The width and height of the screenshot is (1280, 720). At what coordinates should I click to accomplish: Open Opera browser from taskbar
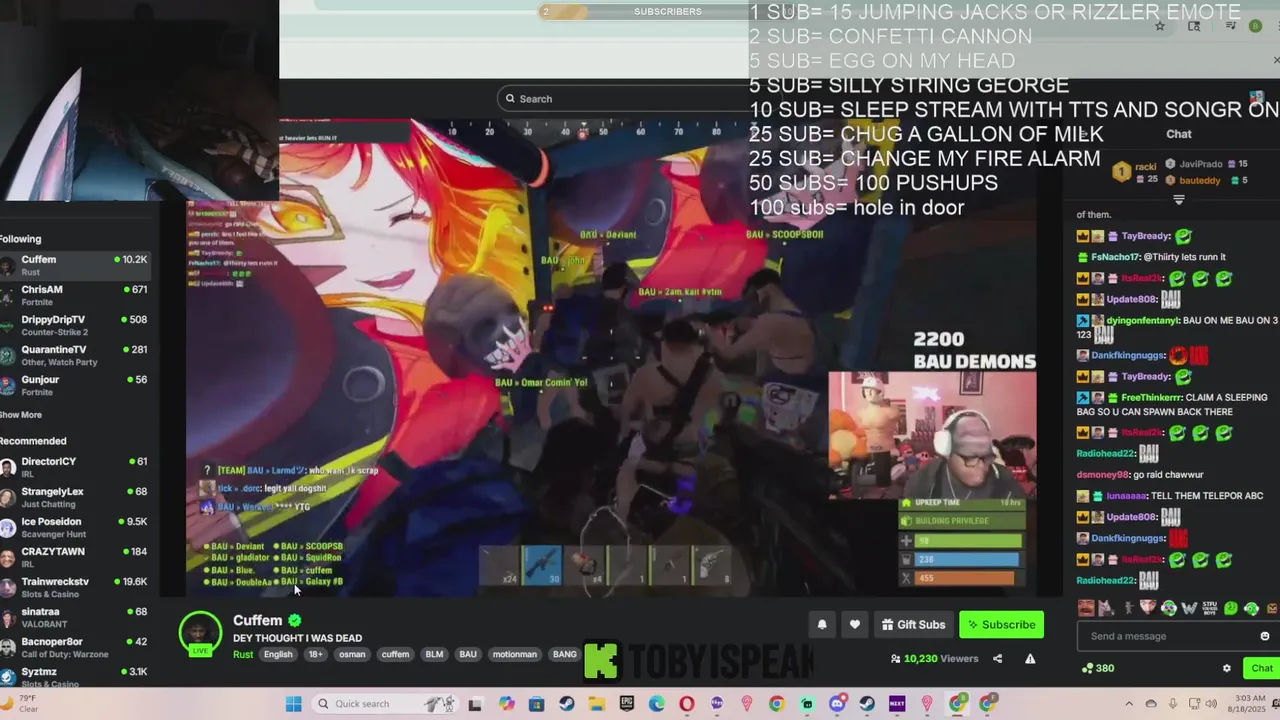coord(687,704)
